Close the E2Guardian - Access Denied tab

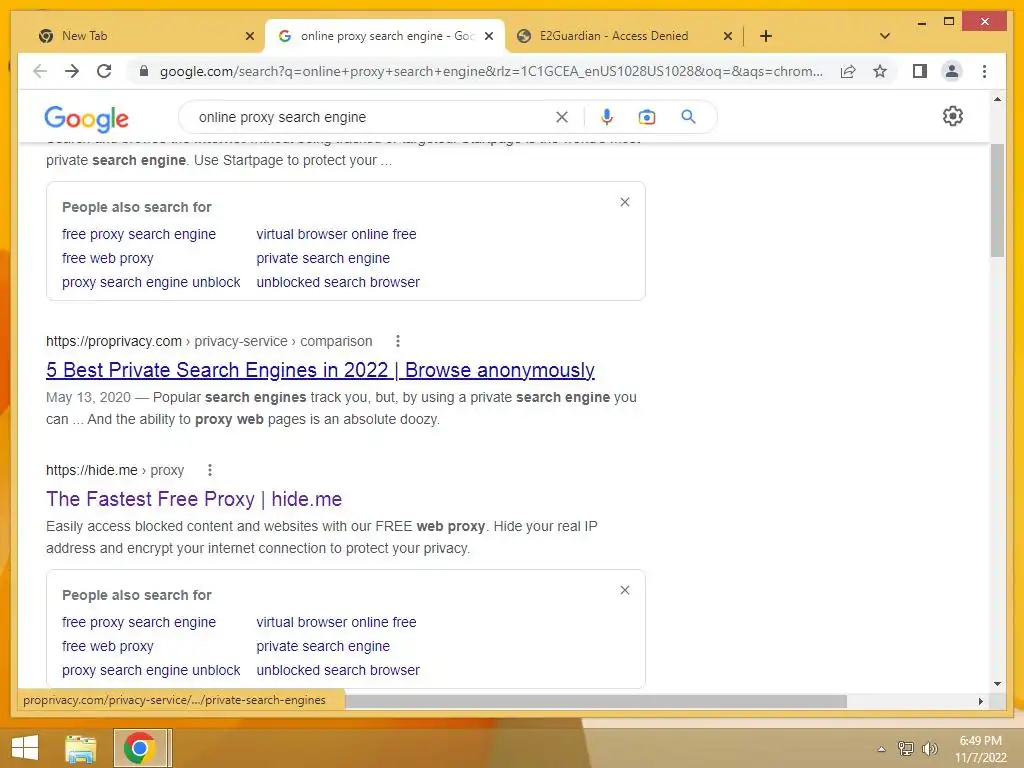point(728,36)
